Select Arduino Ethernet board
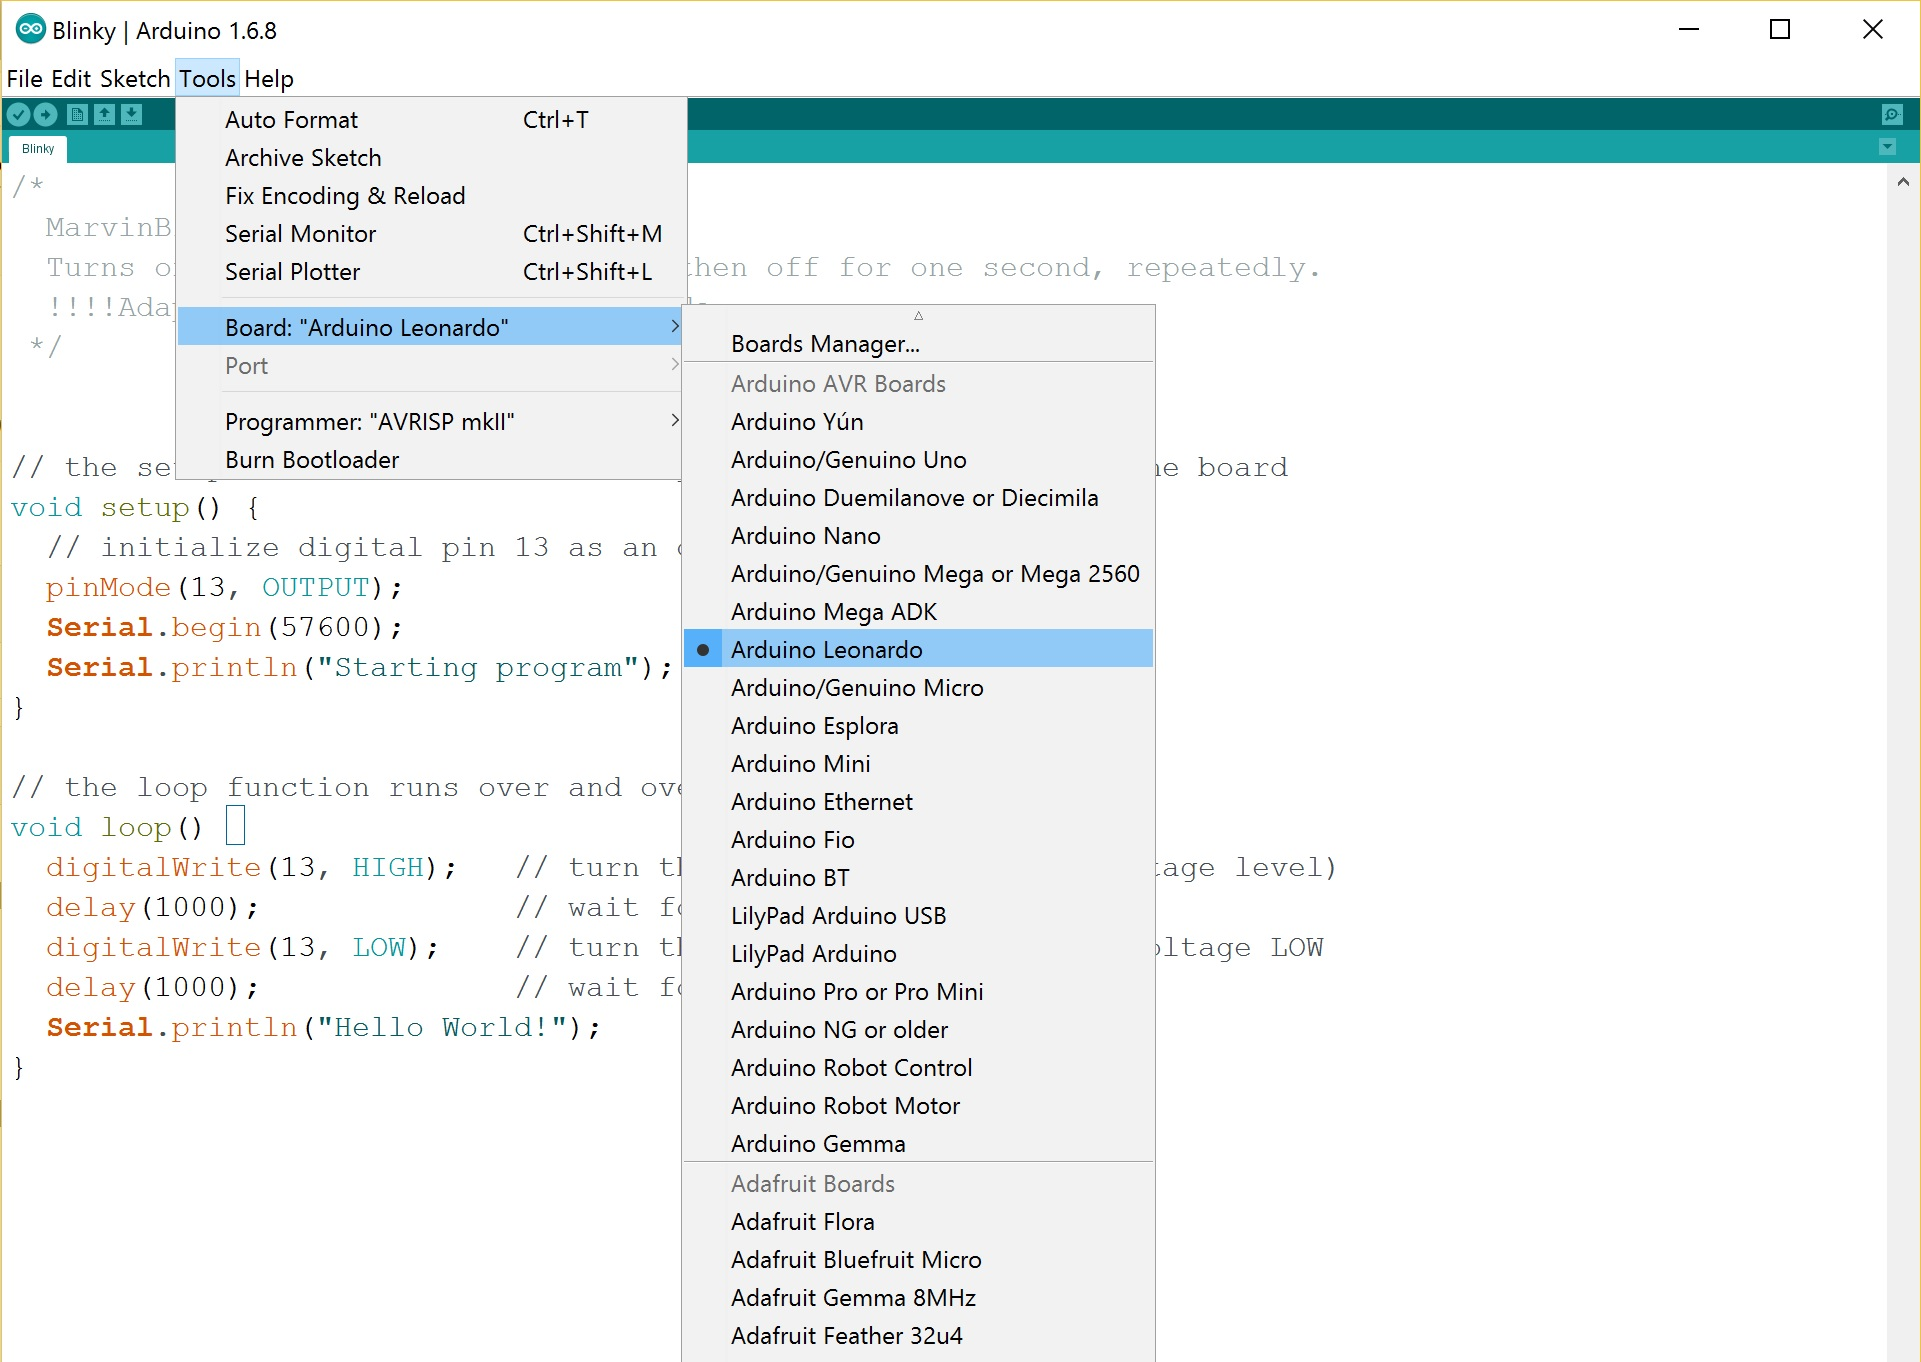Viewport: 1921px width, 1362px height. 918,802
